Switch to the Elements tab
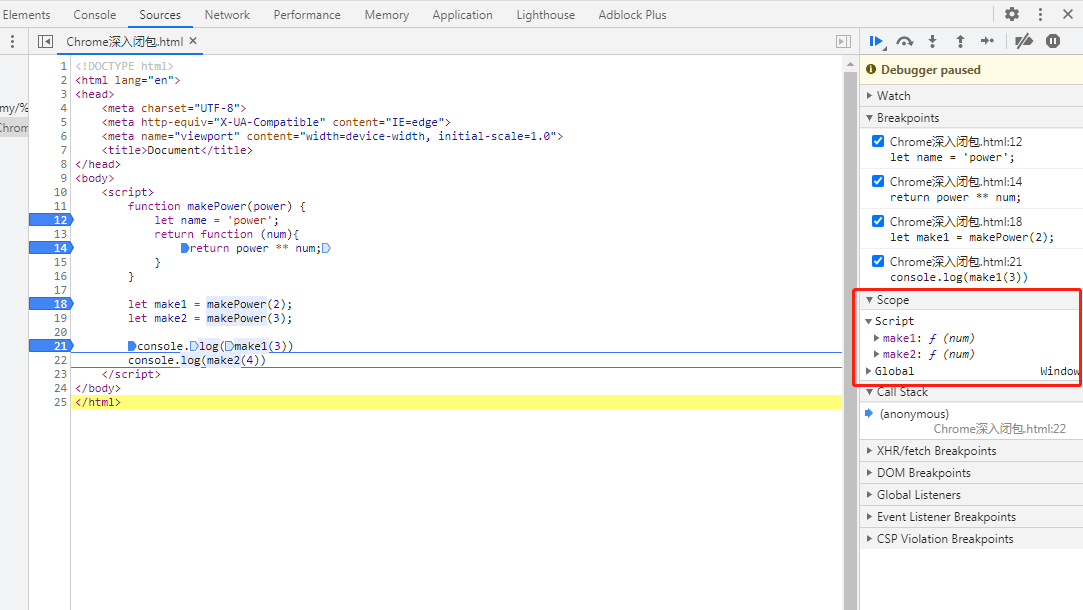Image resolution: width=1083 pixels, height=610 pixels. tap(26, 15)
